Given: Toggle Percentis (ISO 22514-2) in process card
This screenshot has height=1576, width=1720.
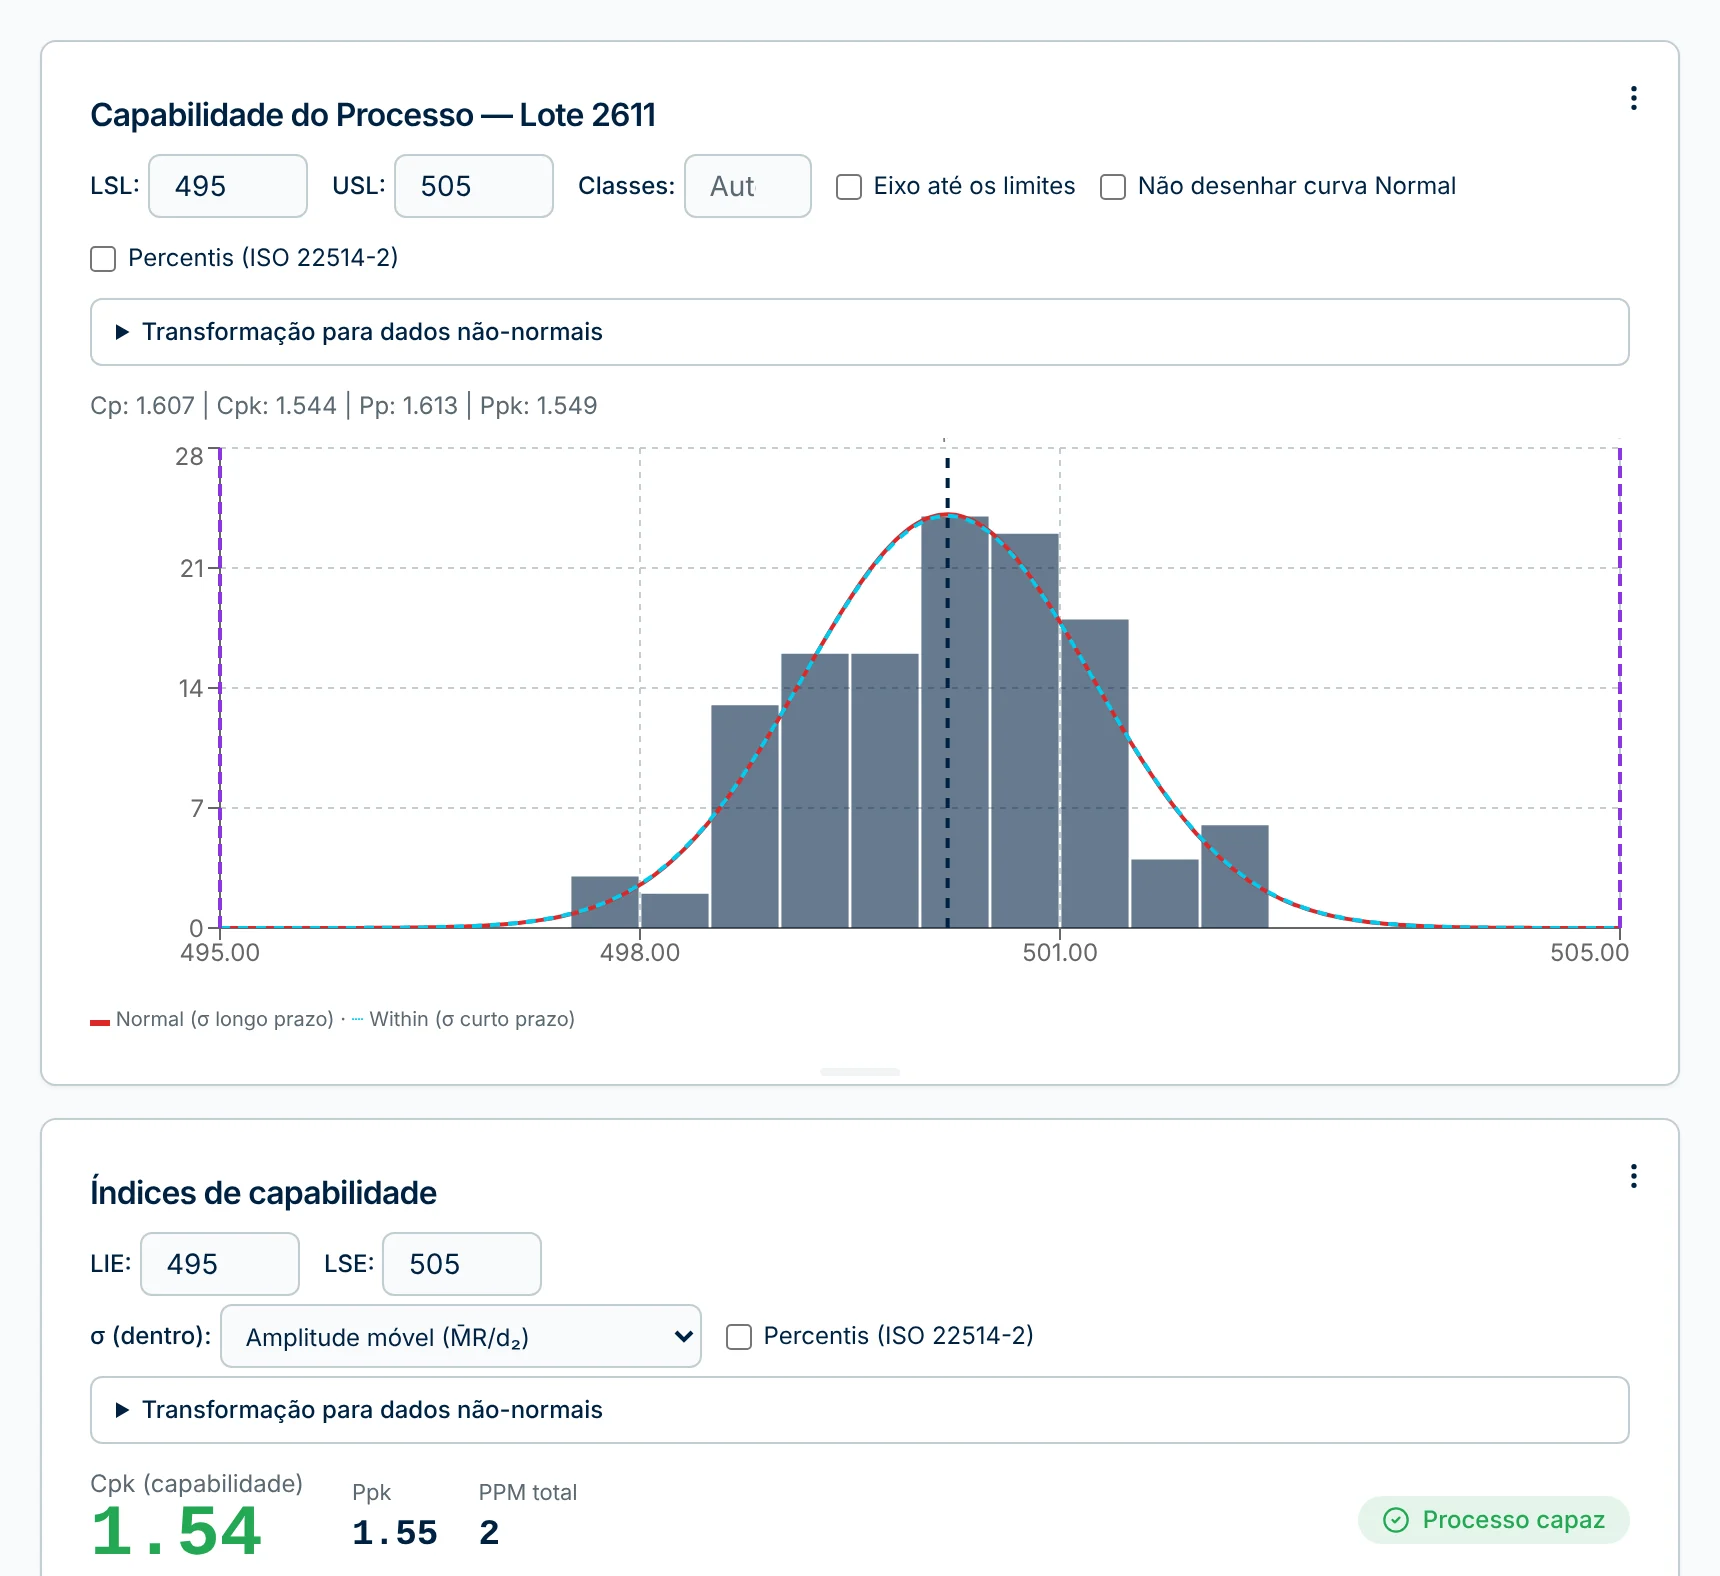Looking at the screenshot, I should (x=103, y=259).
